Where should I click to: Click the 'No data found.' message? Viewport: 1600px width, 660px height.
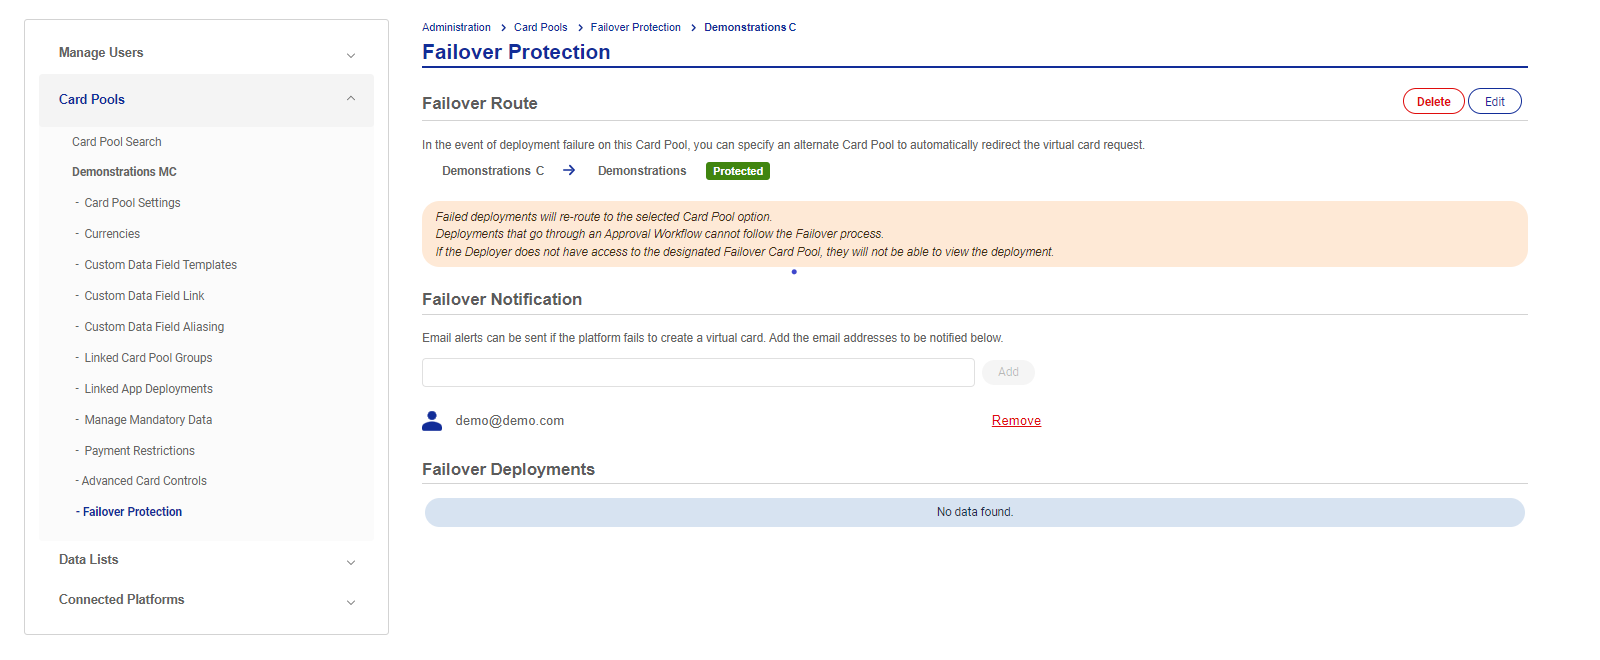click(x=975, y=512)
